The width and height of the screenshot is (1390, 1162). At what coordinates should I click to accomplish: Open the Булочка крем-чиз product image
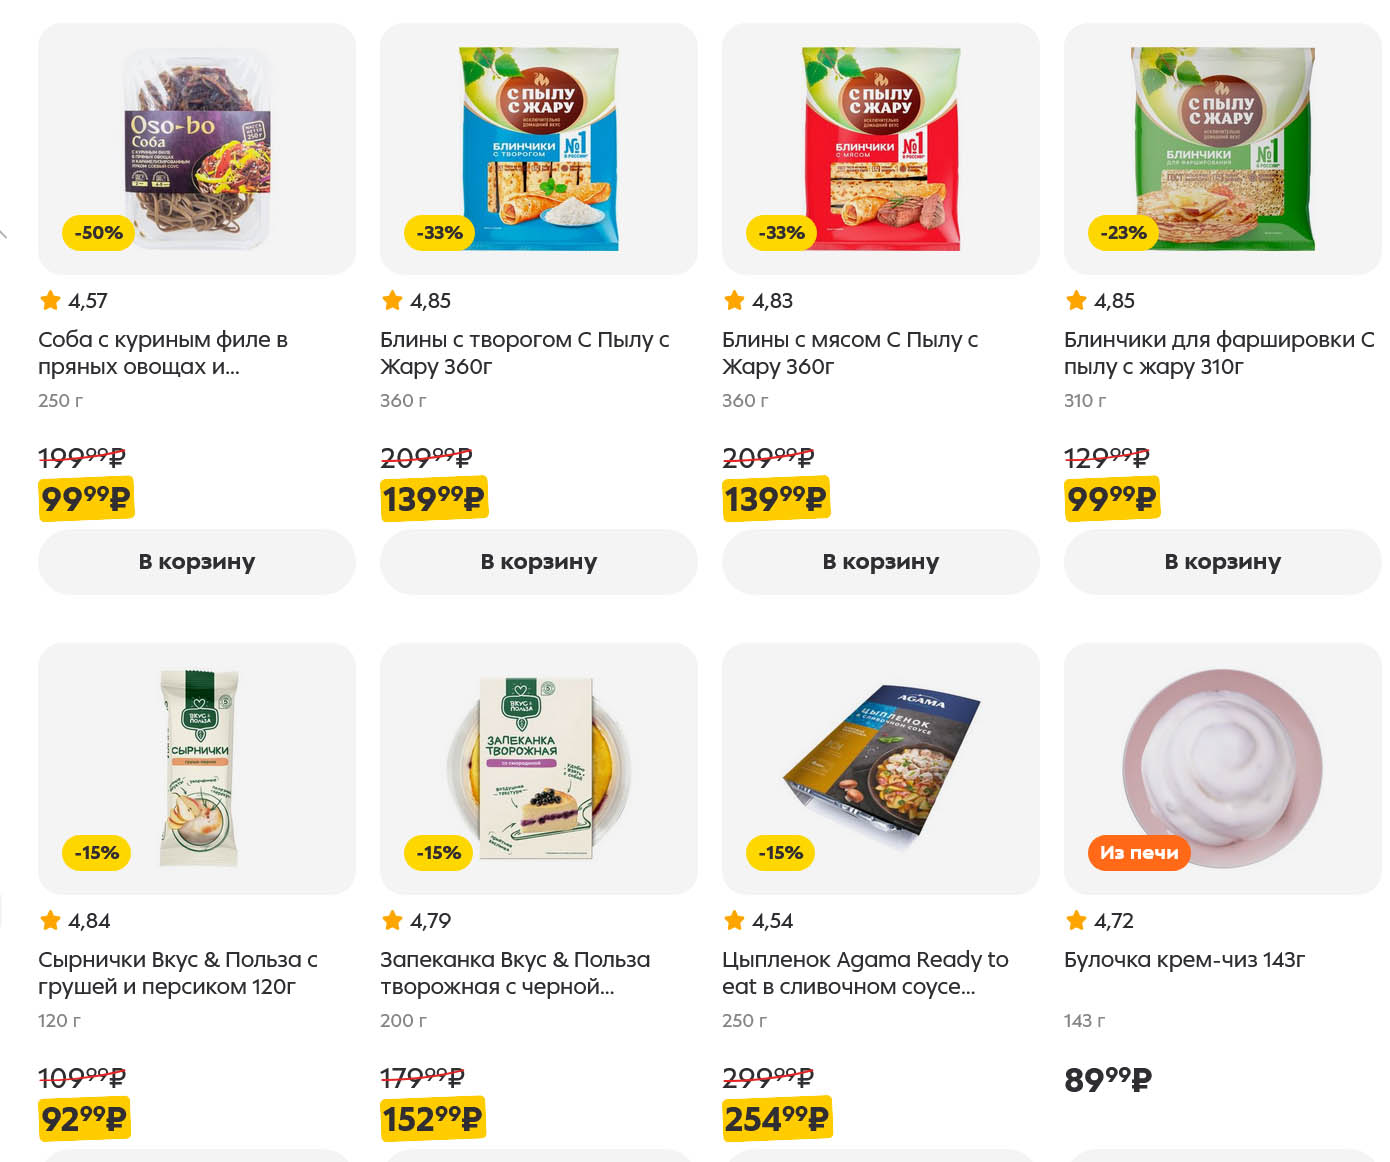(1223, 768)
